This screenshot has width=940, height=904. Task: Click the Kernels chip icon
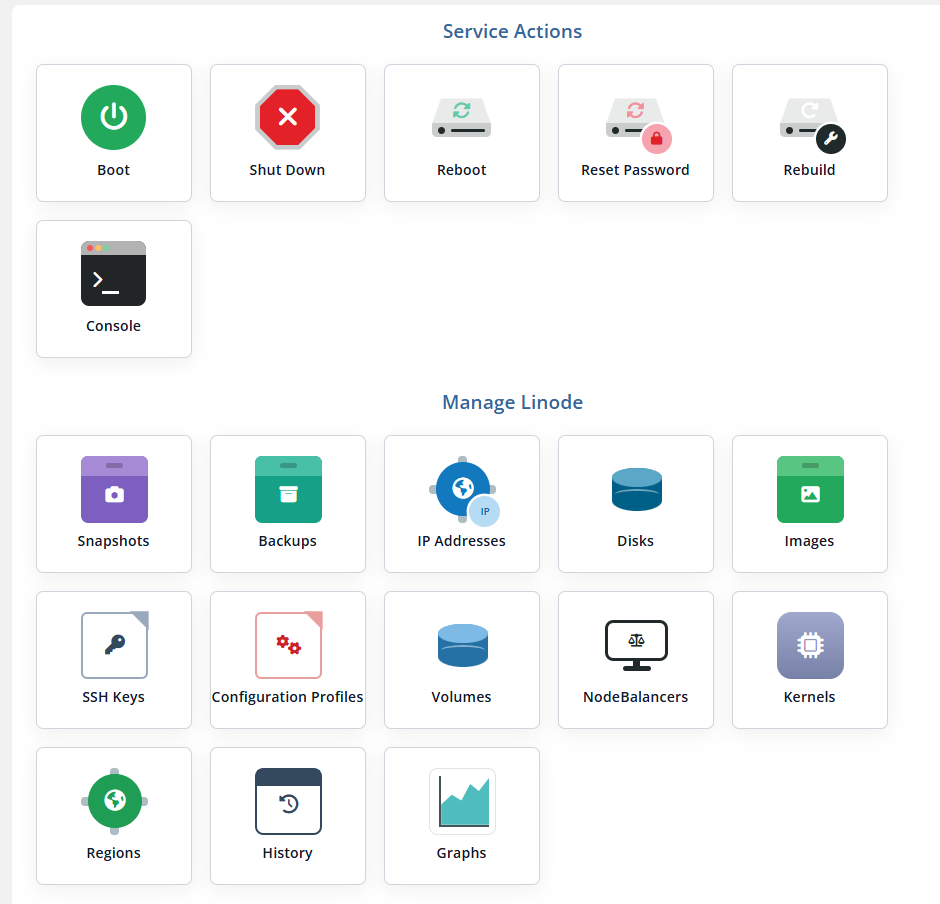coord(810,645)
